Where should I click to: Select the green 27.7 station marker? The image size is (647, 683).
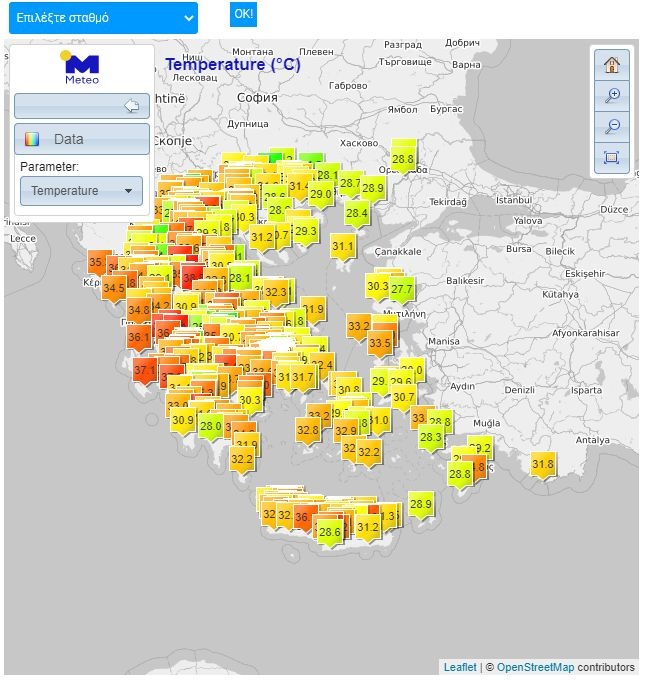tap(401, 290)
